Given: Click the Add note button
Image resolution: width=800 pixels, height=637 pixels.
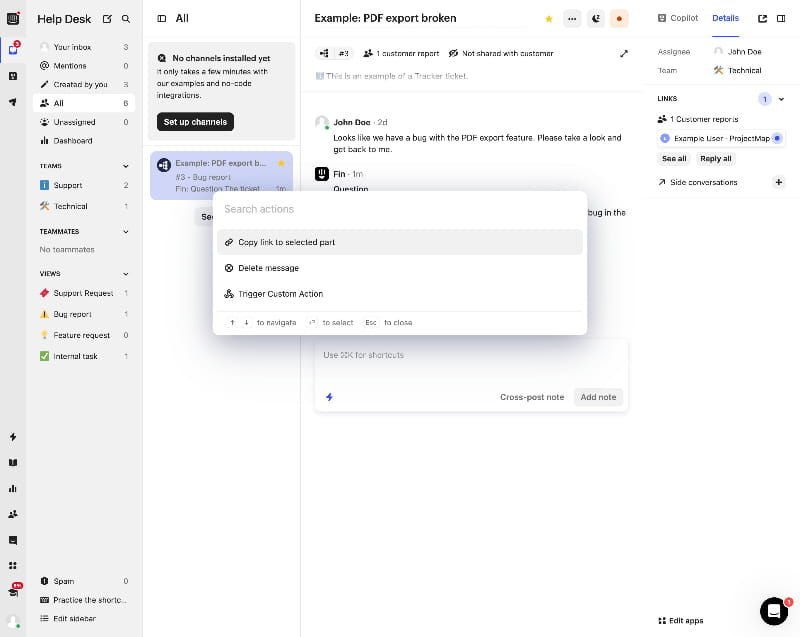Looking at the screenshot, I should pos(598,397).
